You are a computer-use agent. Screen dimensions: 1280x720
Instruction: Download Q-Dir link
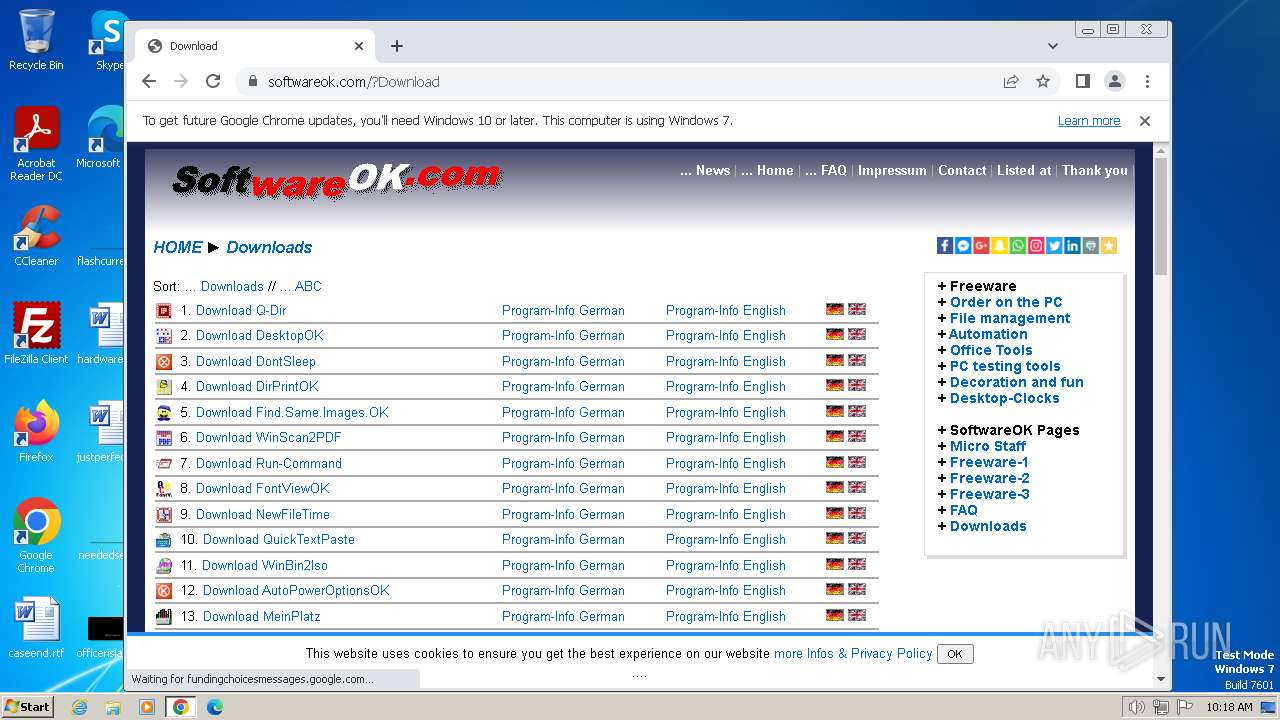(241, 310)
